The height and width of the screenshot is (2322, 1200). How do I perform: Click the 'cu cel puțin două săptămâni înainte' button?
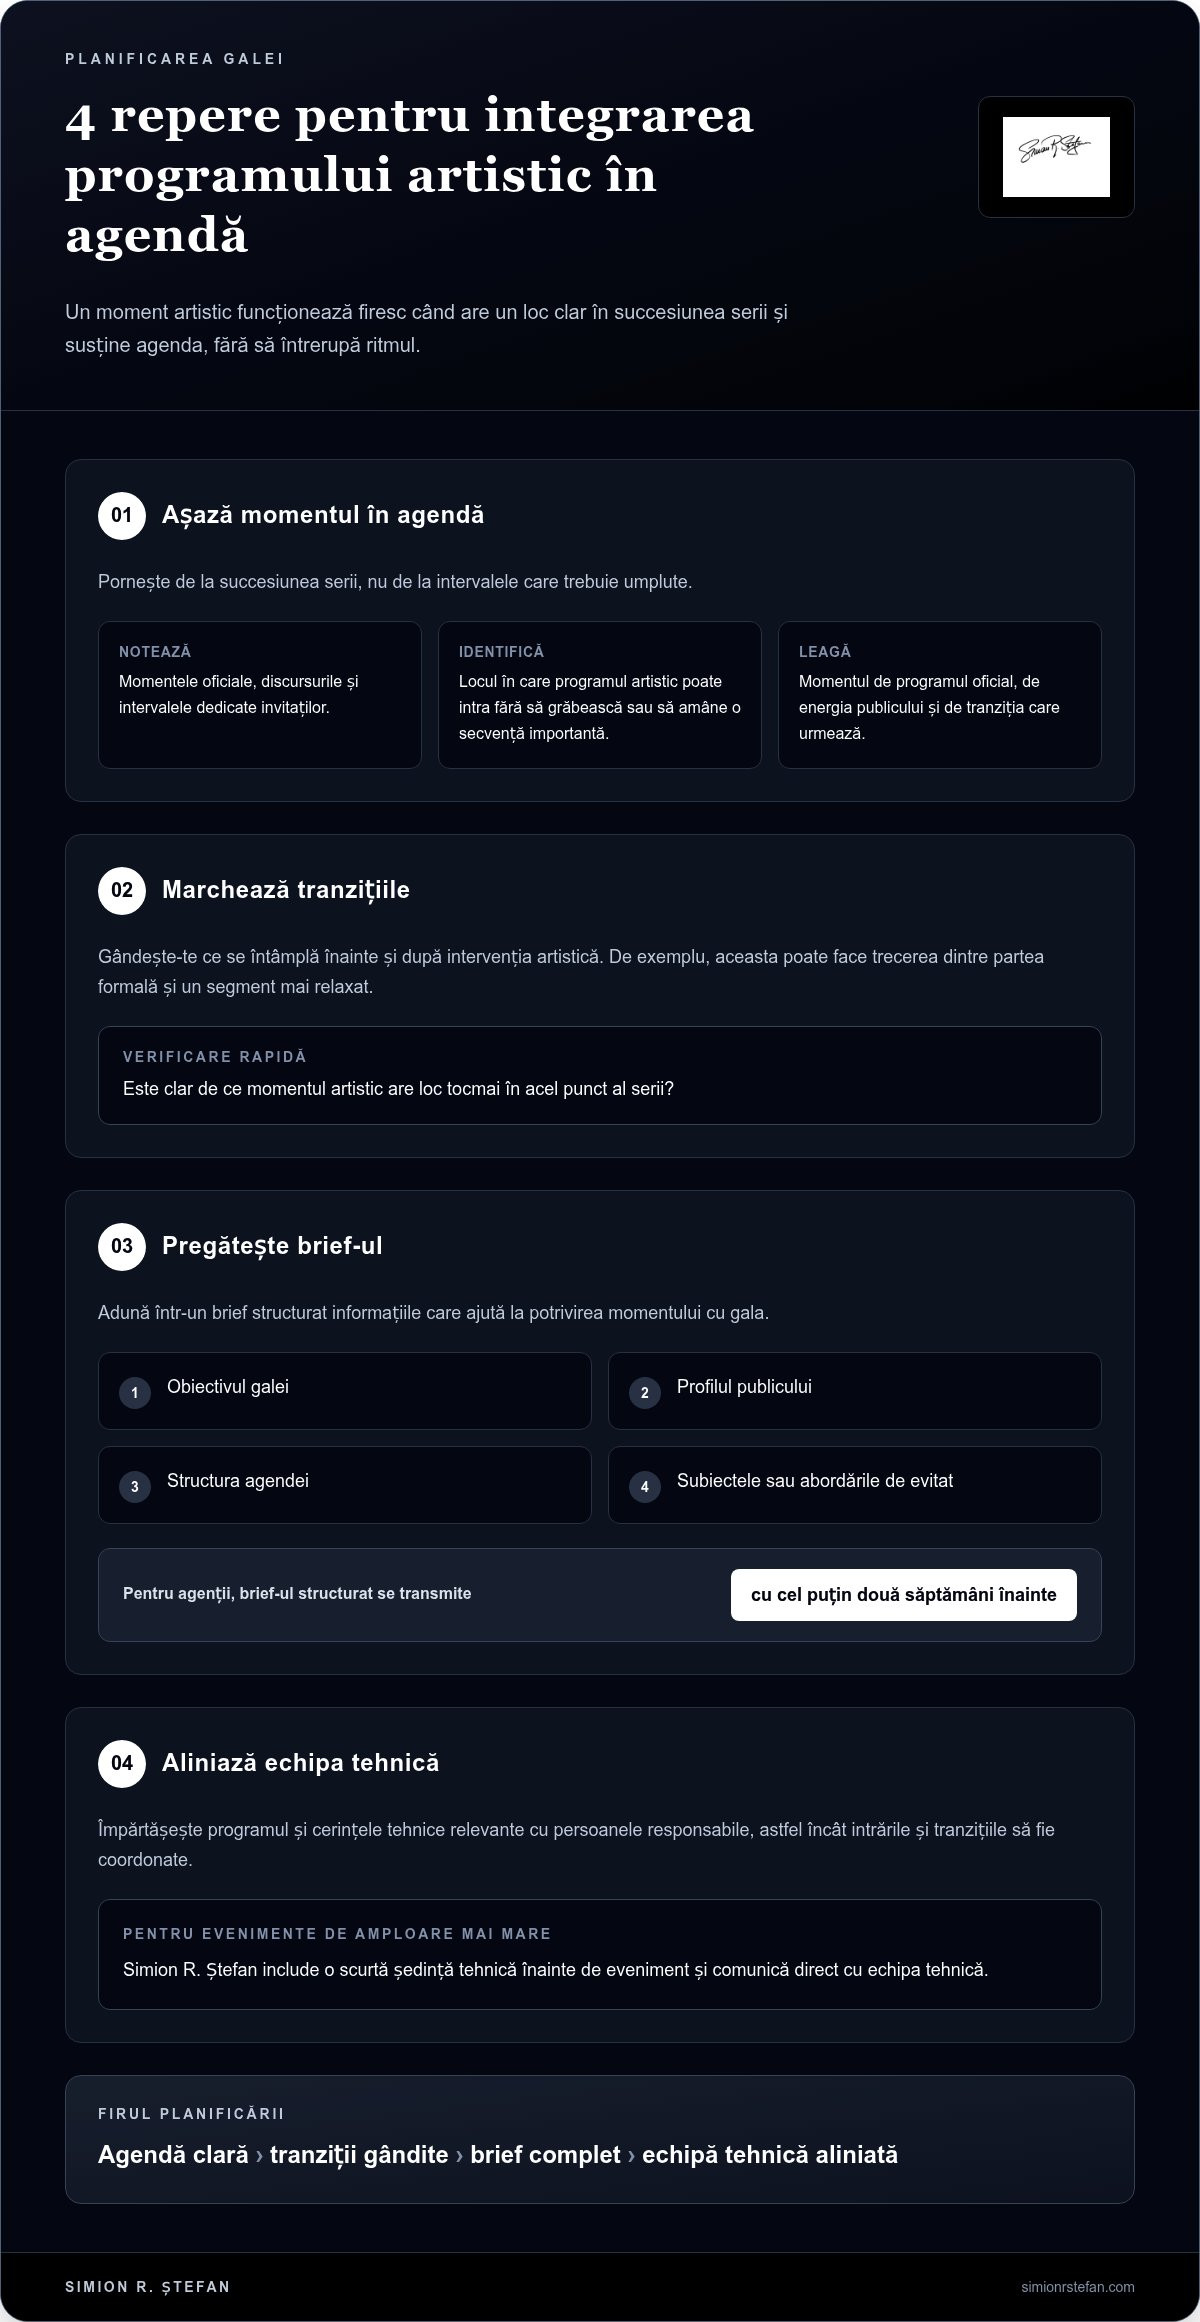pyautogui.click(x=904, y=1595)
